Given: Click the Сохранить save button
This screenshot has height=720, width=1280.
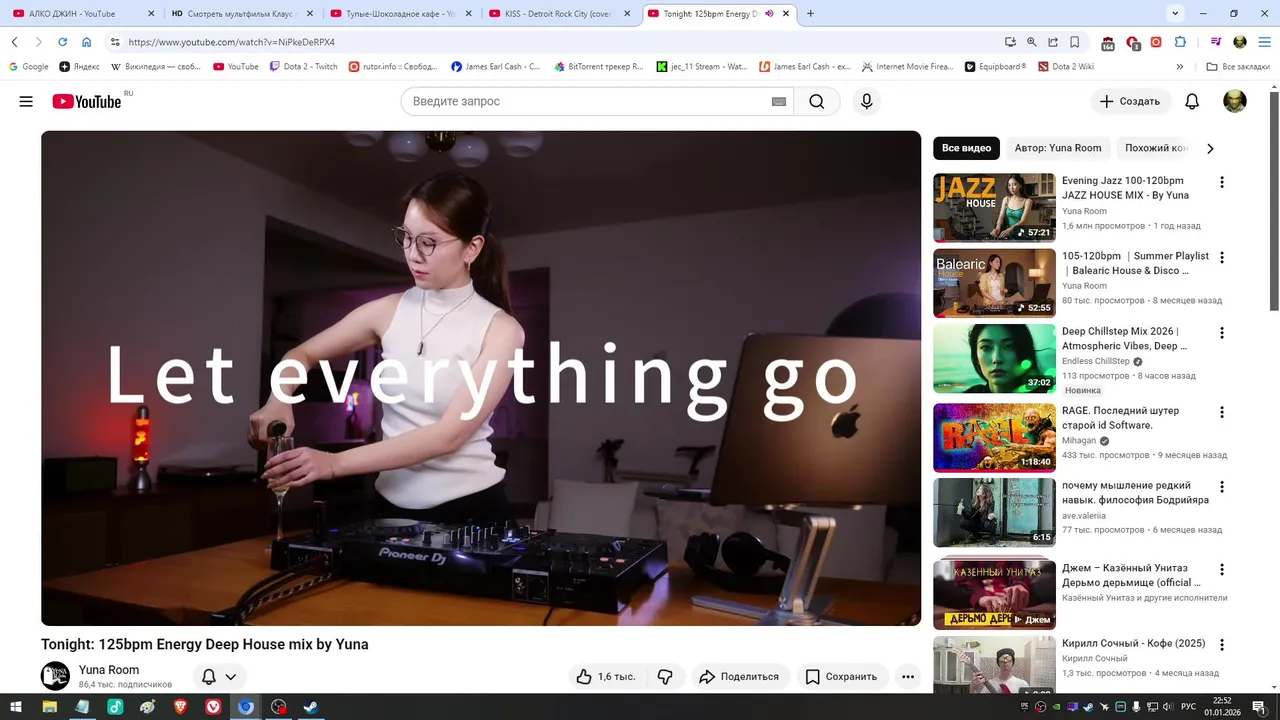Looking at the screenshot, I should click(841, 677).
